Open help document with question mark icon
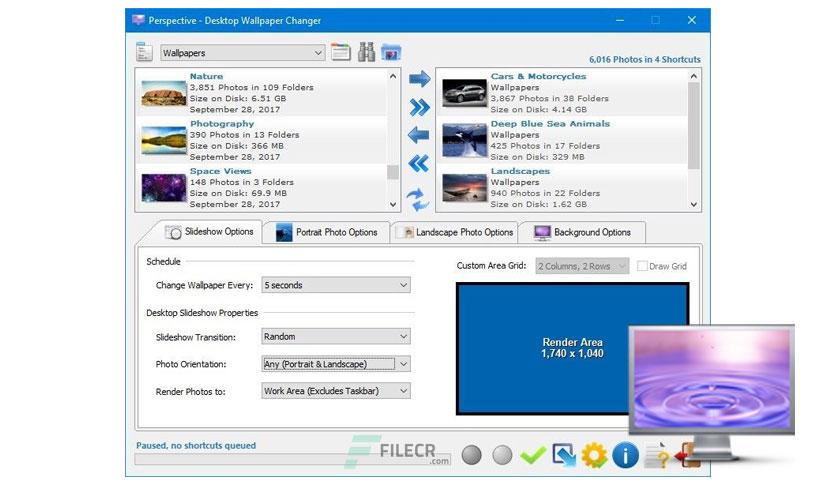Viewport: 836px width, 484px height. (x=657, y=456)
